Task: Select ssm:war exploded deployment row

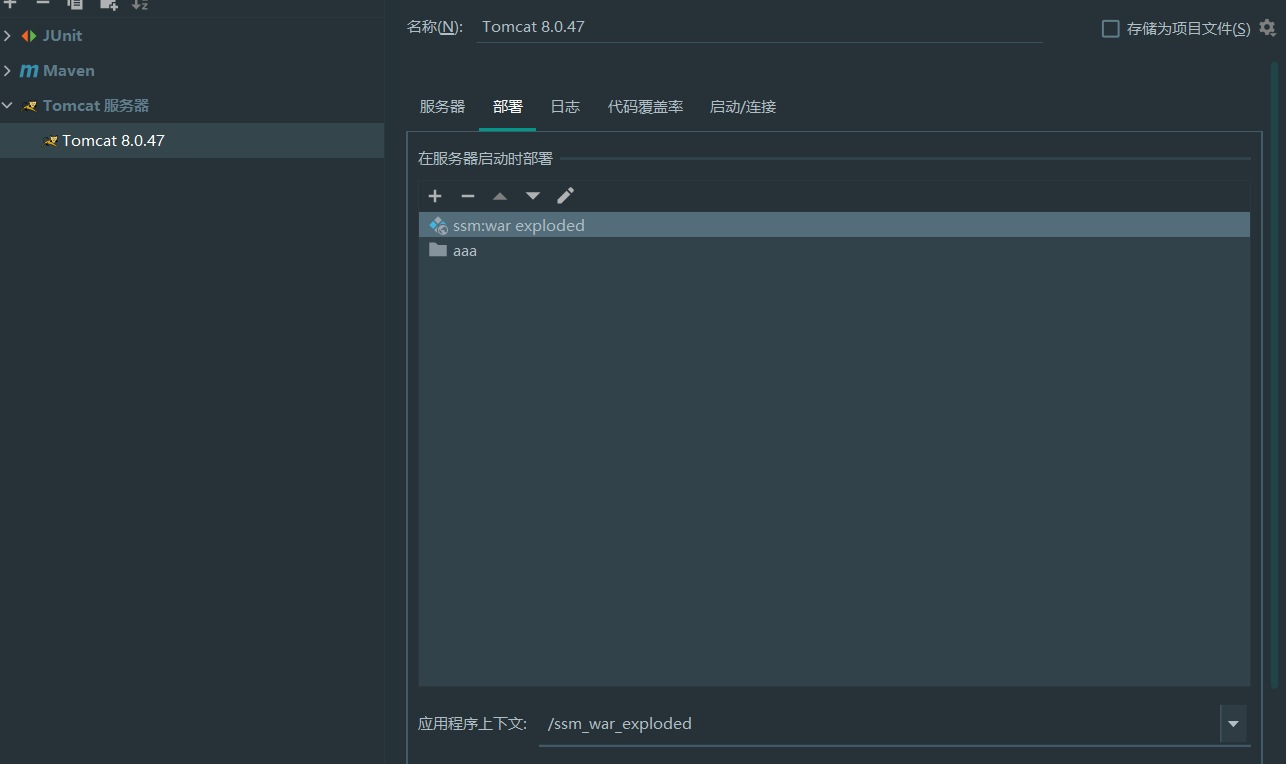Action: tap(834, 225)
